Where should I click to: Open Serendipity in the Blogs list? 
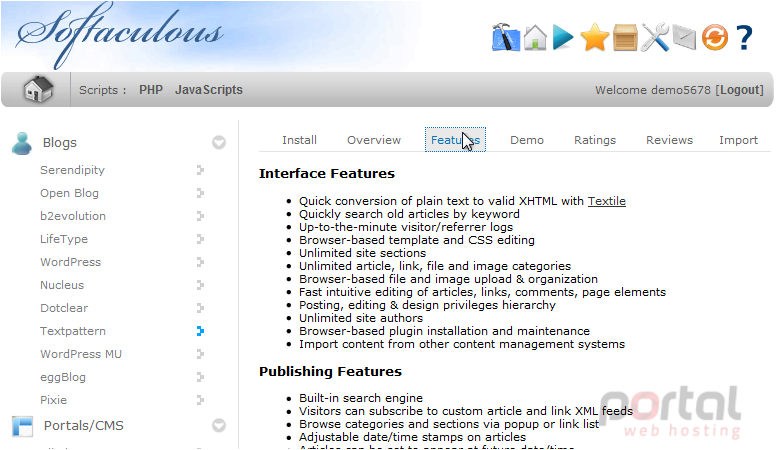click(72, 170)
